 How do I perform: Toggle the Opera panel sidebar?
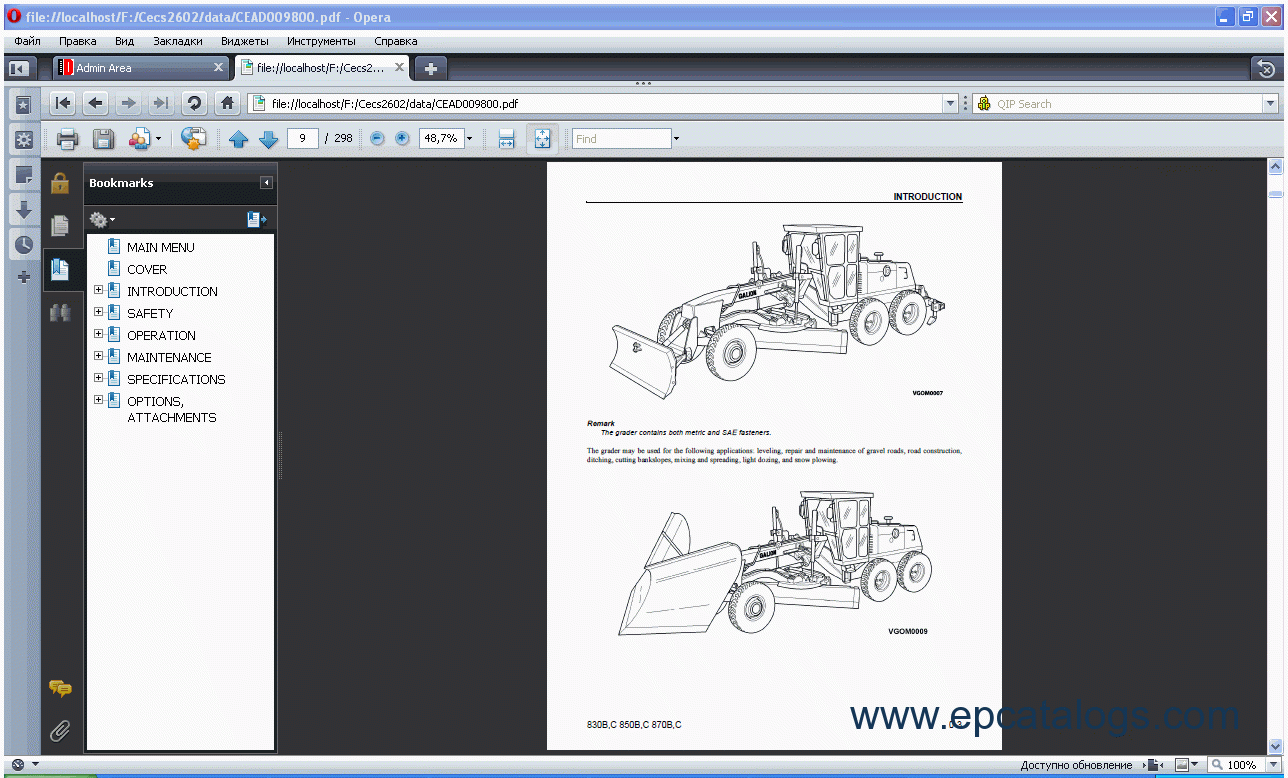pyautogui.click(x=18, y=68)
